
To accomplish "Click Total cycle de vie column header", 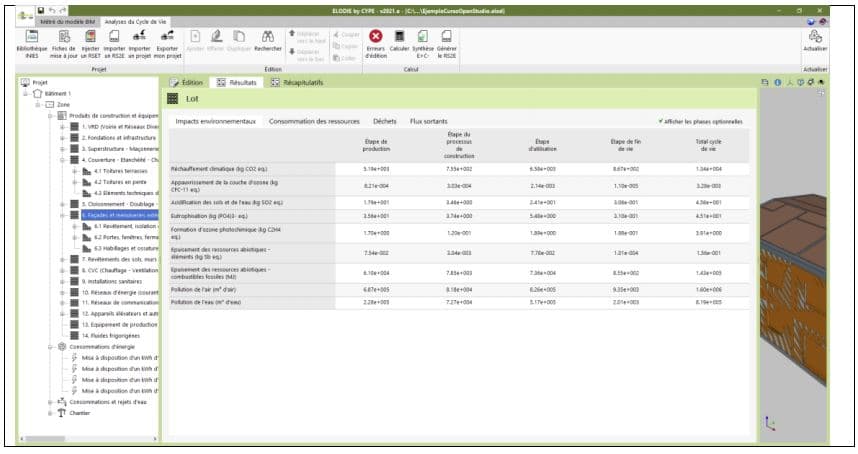I will (708, 145).
